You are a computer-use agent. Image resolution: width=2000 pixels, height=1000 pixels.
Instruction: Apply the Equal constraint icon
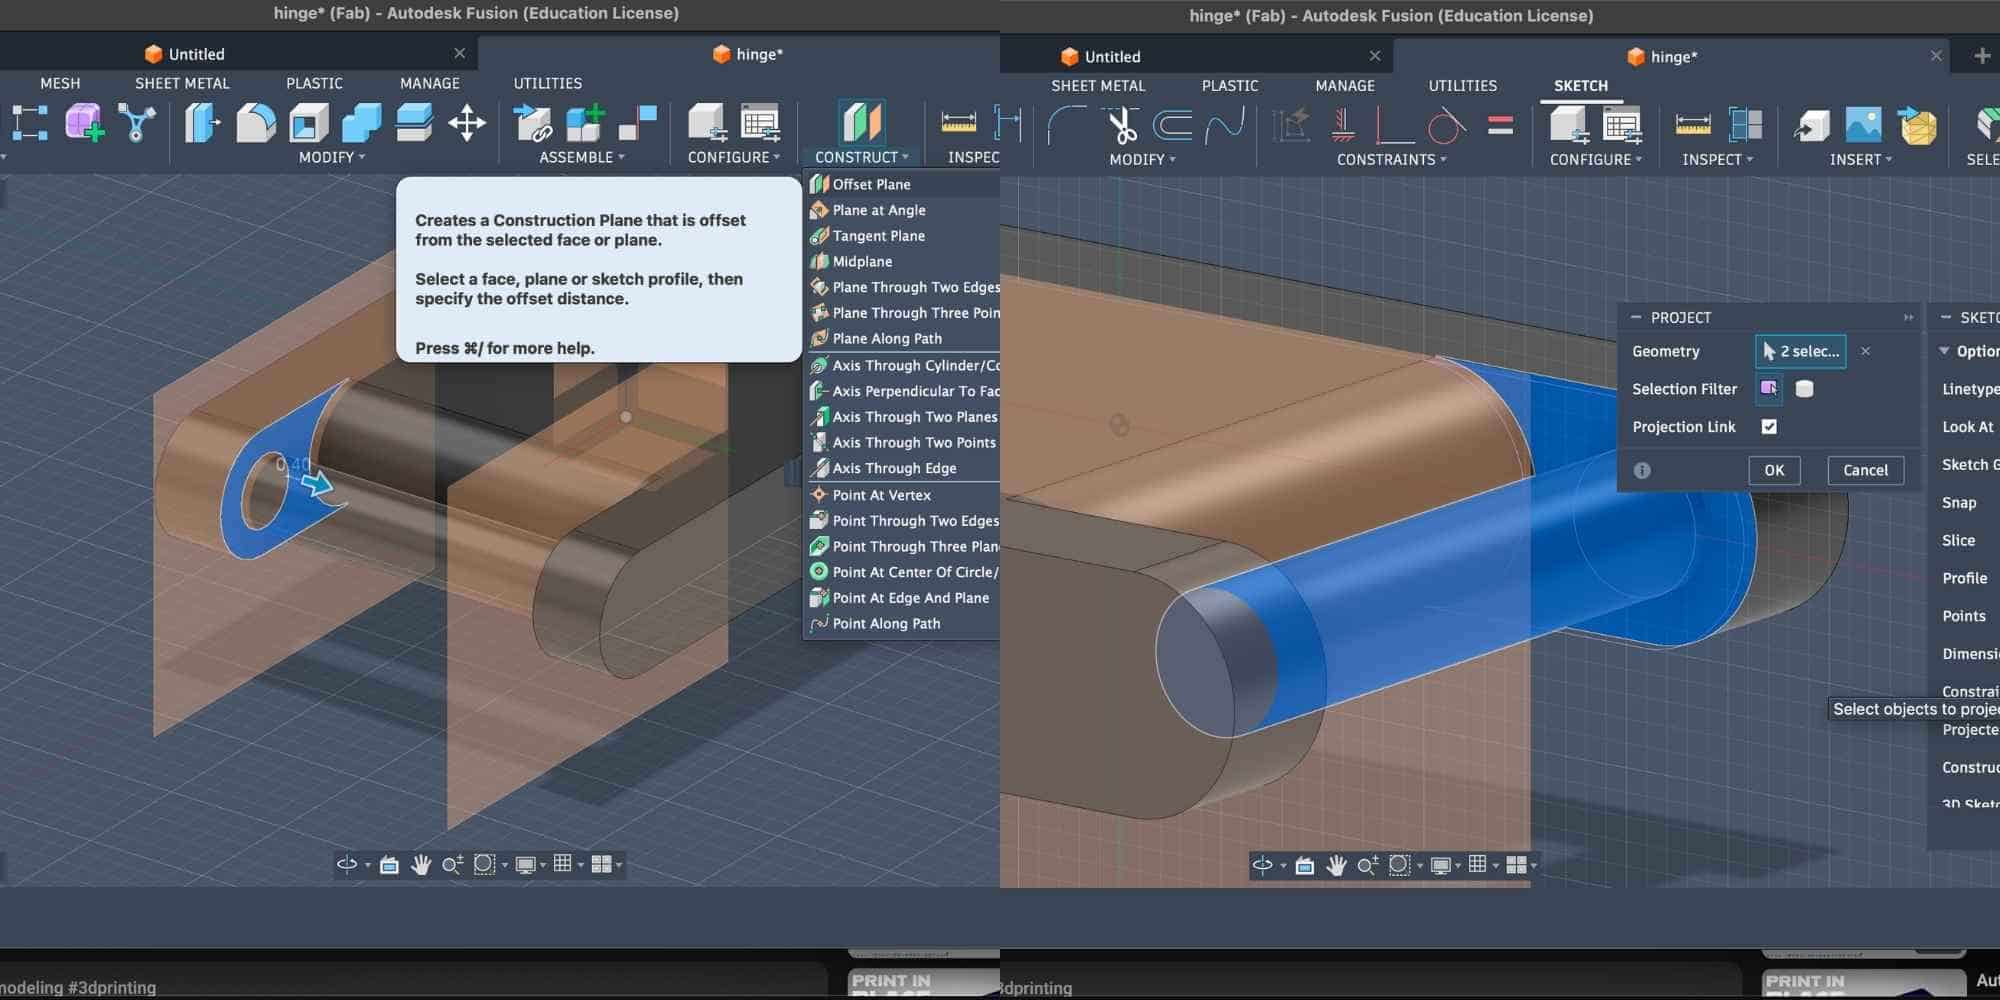click(x=1500, y=126)
